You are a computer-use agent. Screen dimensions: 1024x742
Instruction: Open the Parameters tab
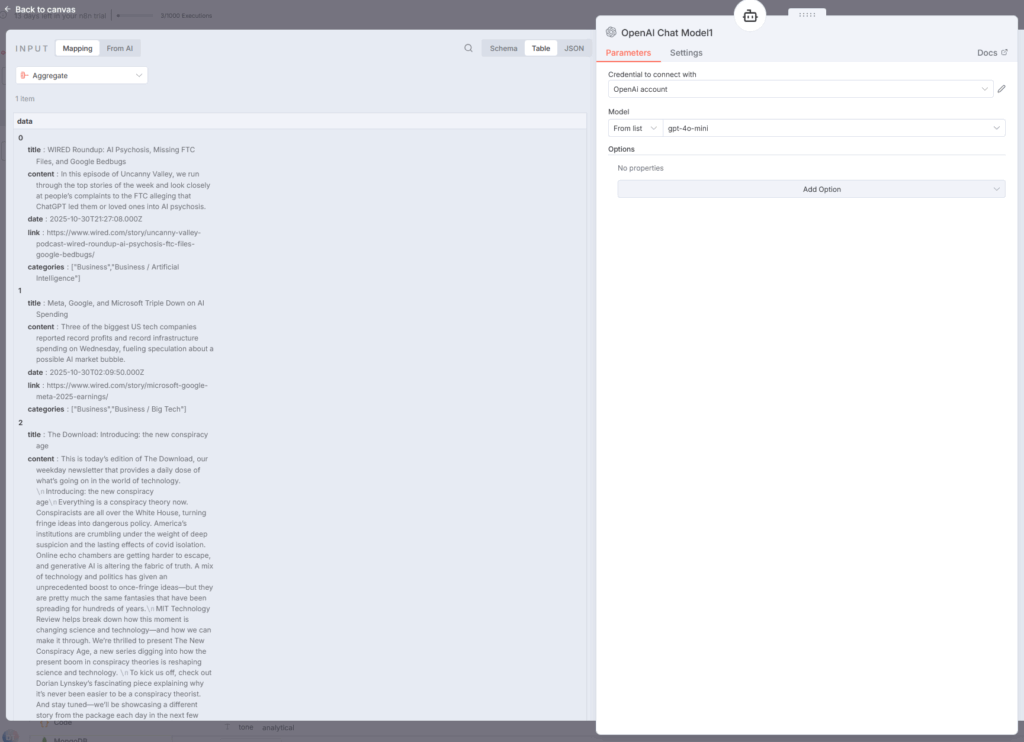point(628,53)
